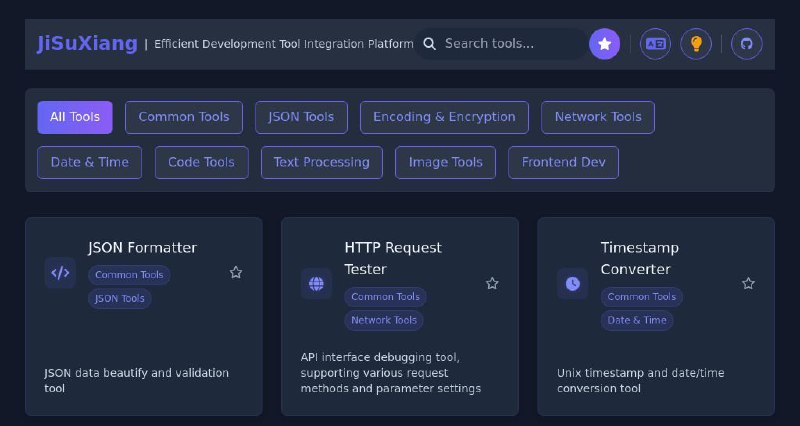Select the All Tools category tab

pyautogui.click(x=75, y=117)
